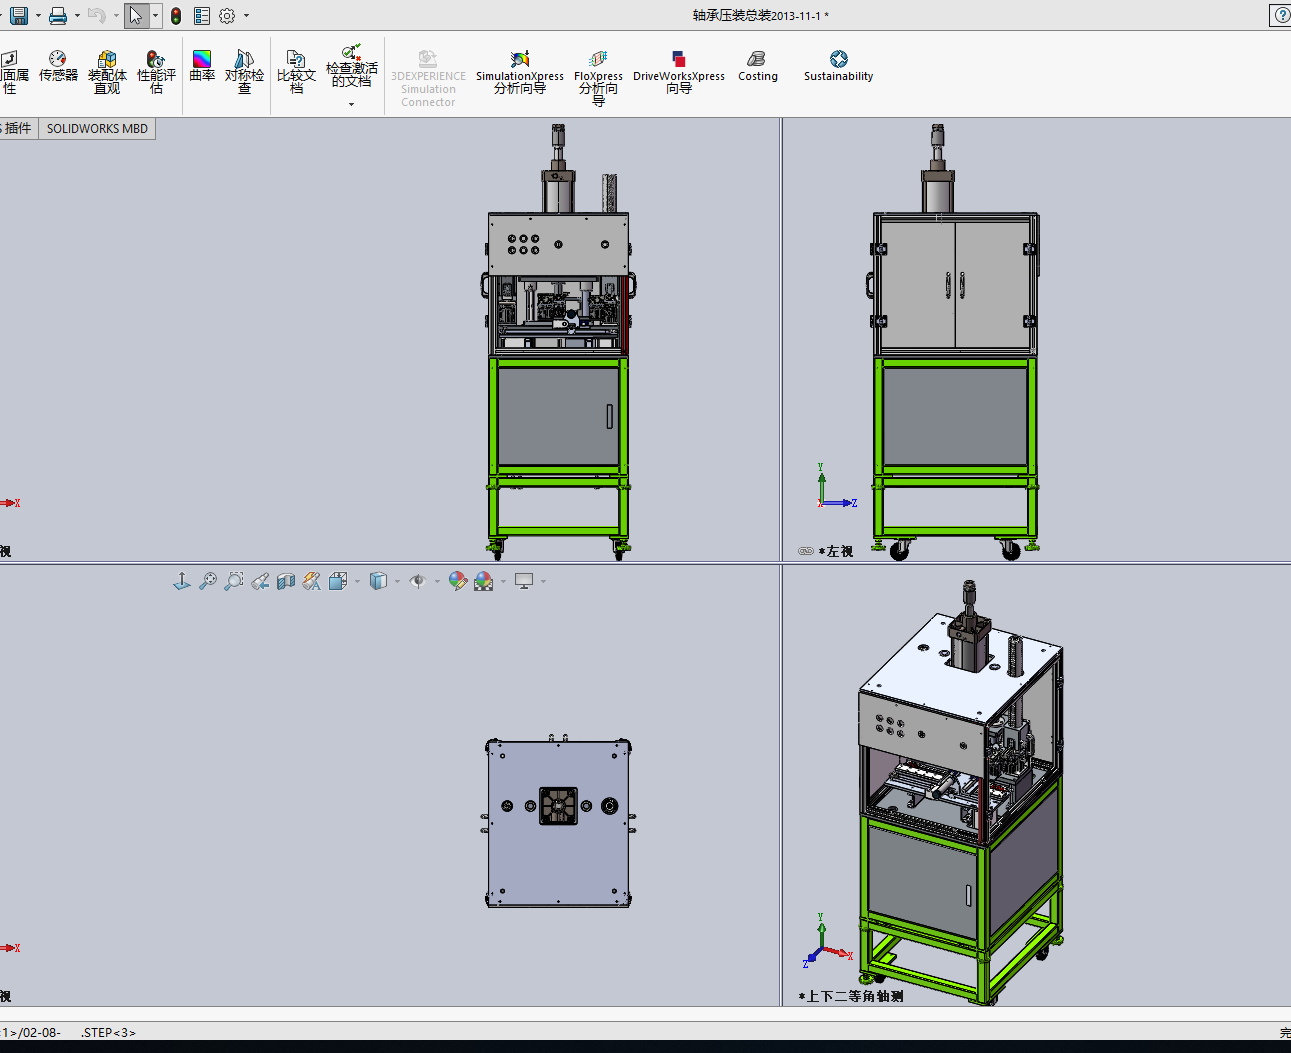This screenshot has width=1291, height=1053.
Task: Switch to the SOLIDWORKS MBD tab
Action: [x=97, y=129]
